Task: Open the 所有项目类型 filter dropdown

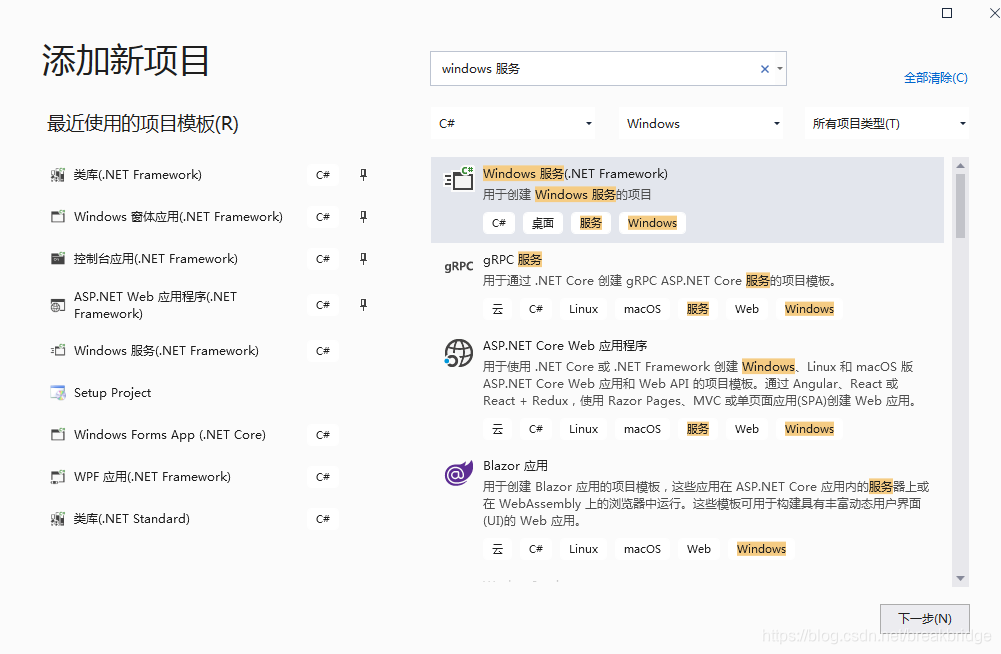Action: pyautogui.click(x=887, y=124)
